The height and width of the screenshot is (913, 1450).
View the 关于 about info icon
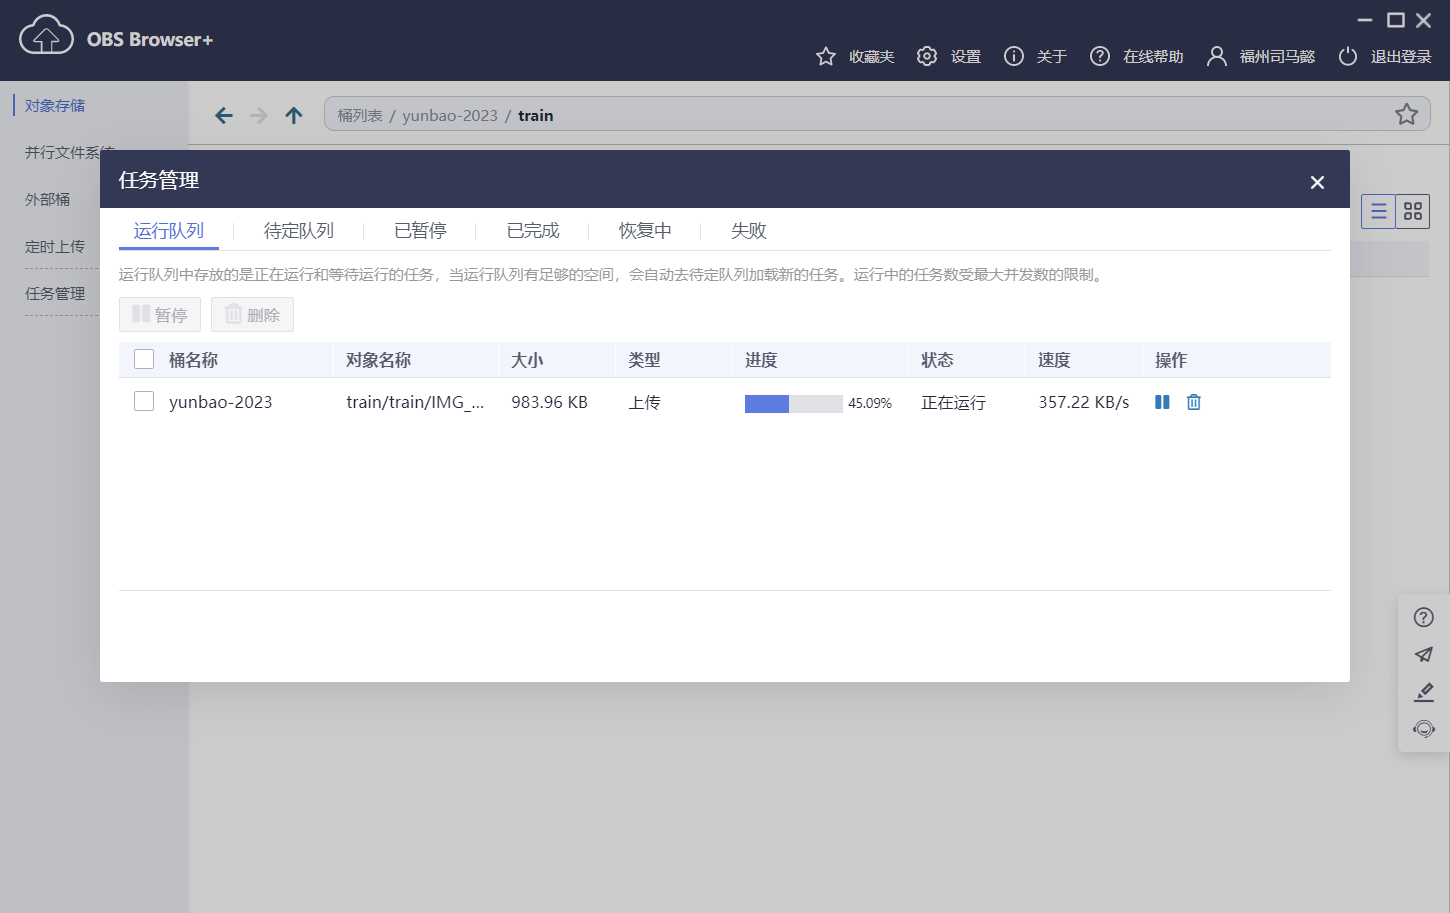(x=1013, y=56)
